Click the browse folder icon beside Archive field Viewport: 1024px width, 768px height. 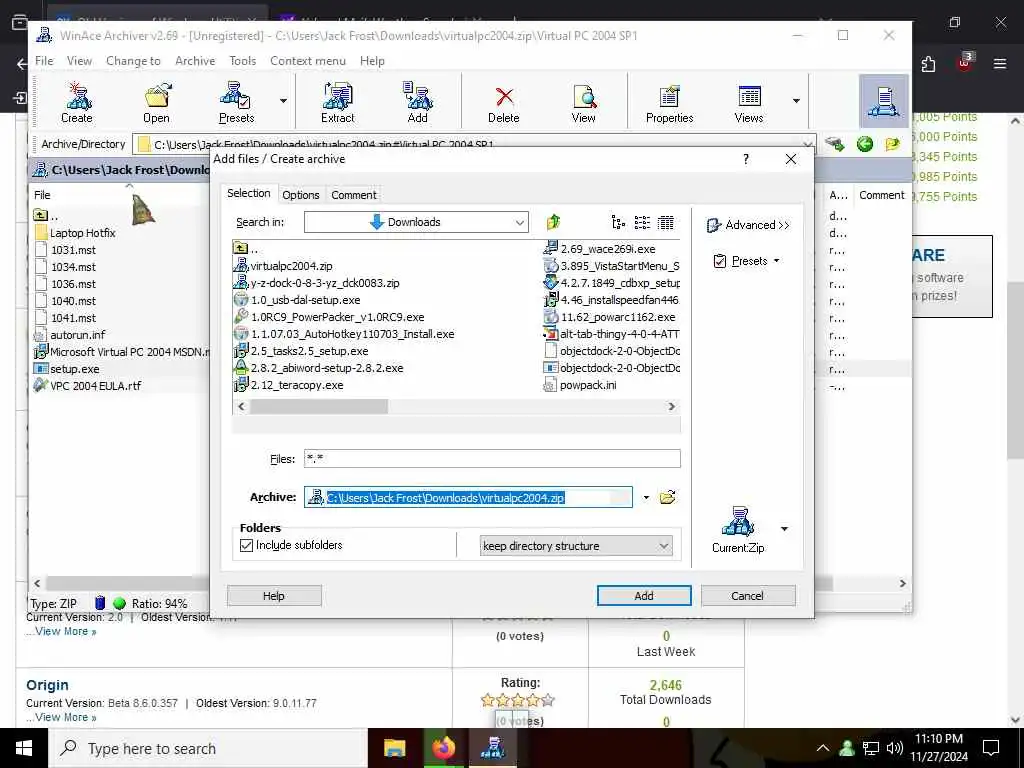[667, 498]
